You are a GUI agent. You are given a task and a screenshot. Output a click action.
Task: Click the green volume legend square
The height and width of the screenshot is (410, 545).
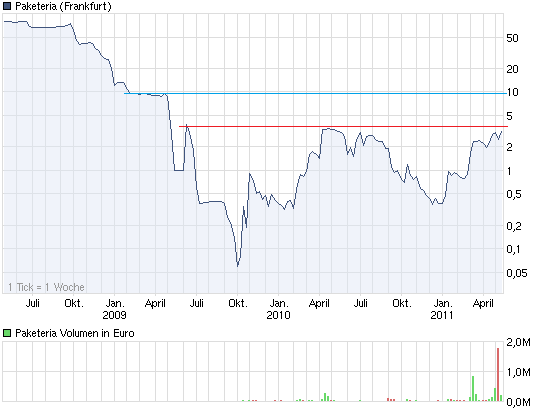point(7,333)
